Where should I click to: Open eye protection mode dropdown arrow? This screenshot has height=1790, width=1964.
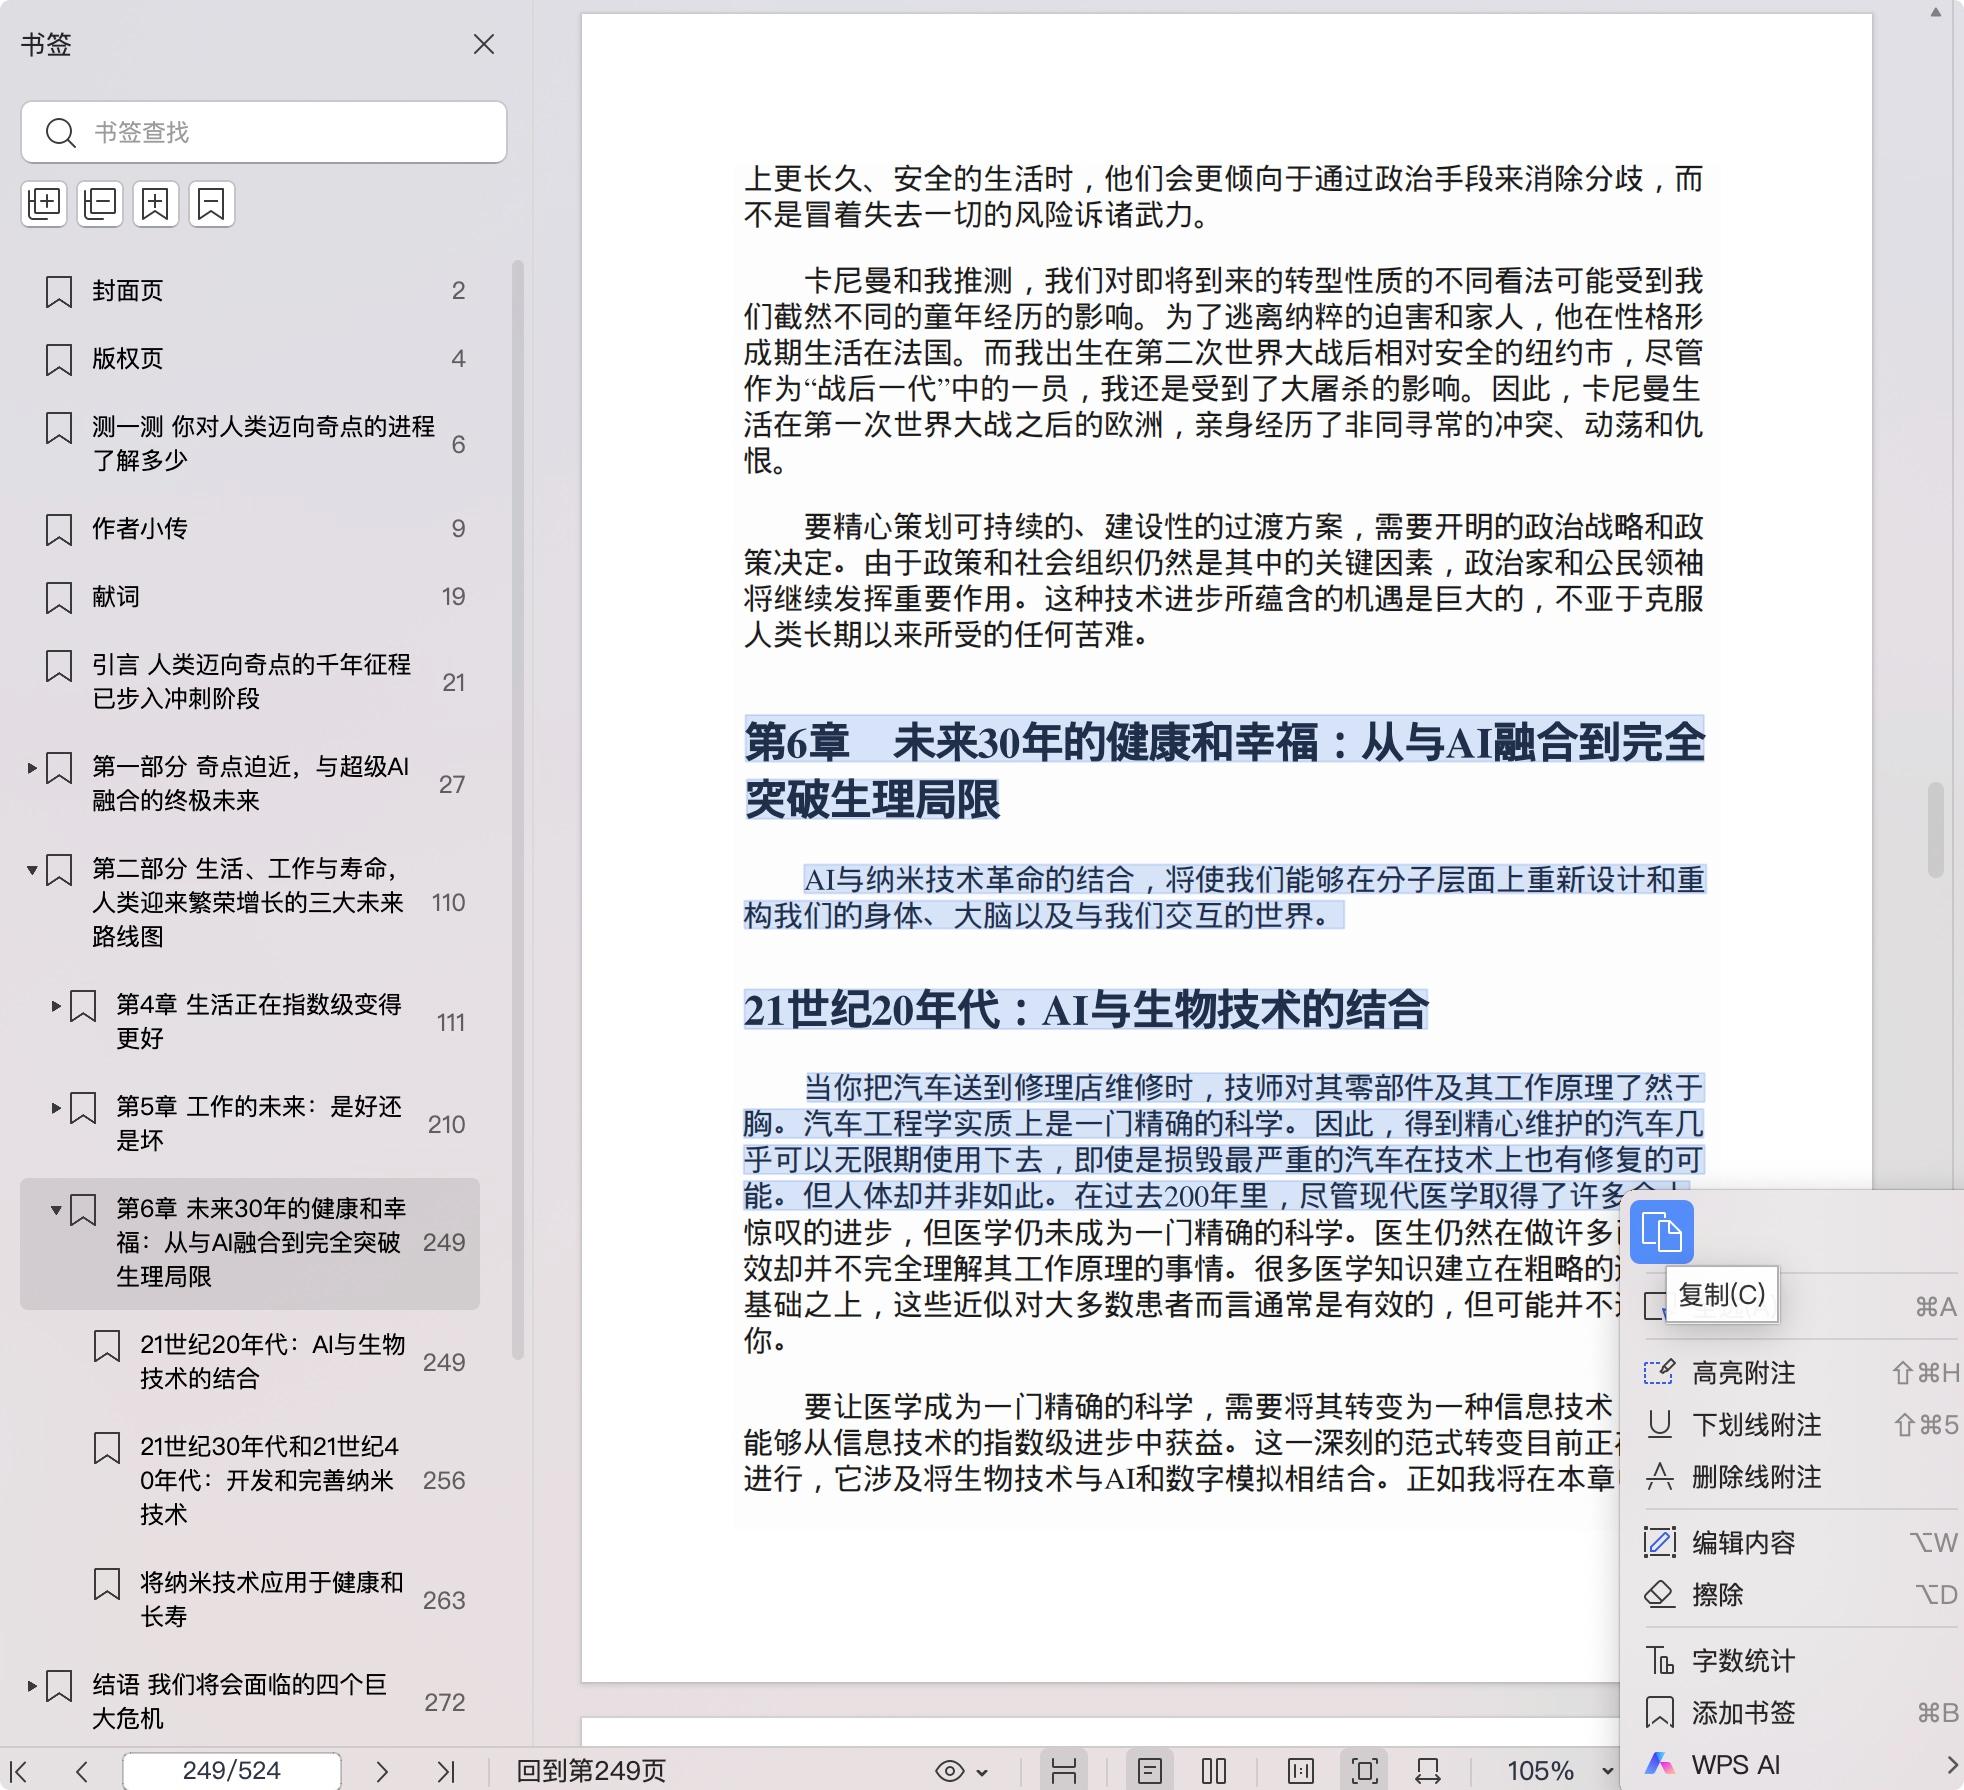[x=983, y=1772]
